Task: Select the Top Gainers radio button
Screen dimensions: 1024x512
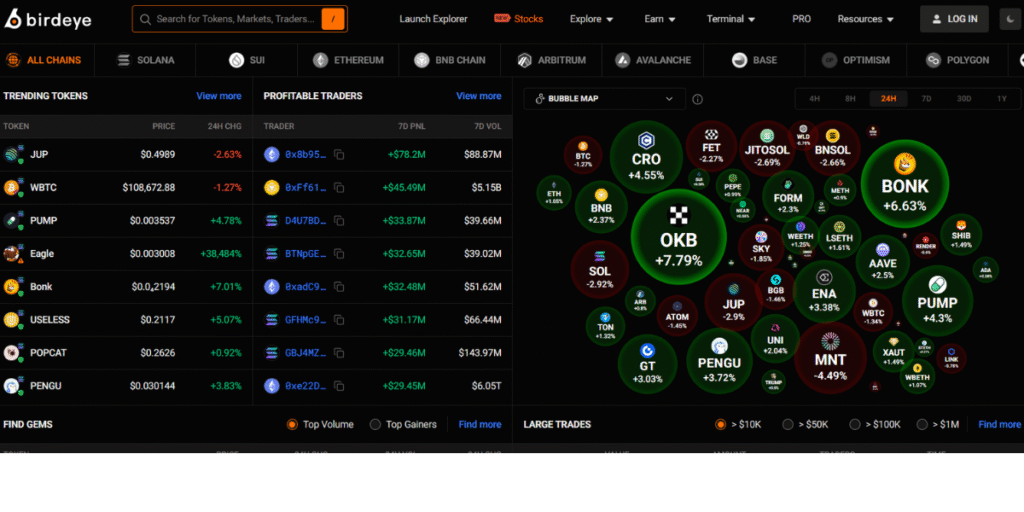Action: click(x=375, y=424)
